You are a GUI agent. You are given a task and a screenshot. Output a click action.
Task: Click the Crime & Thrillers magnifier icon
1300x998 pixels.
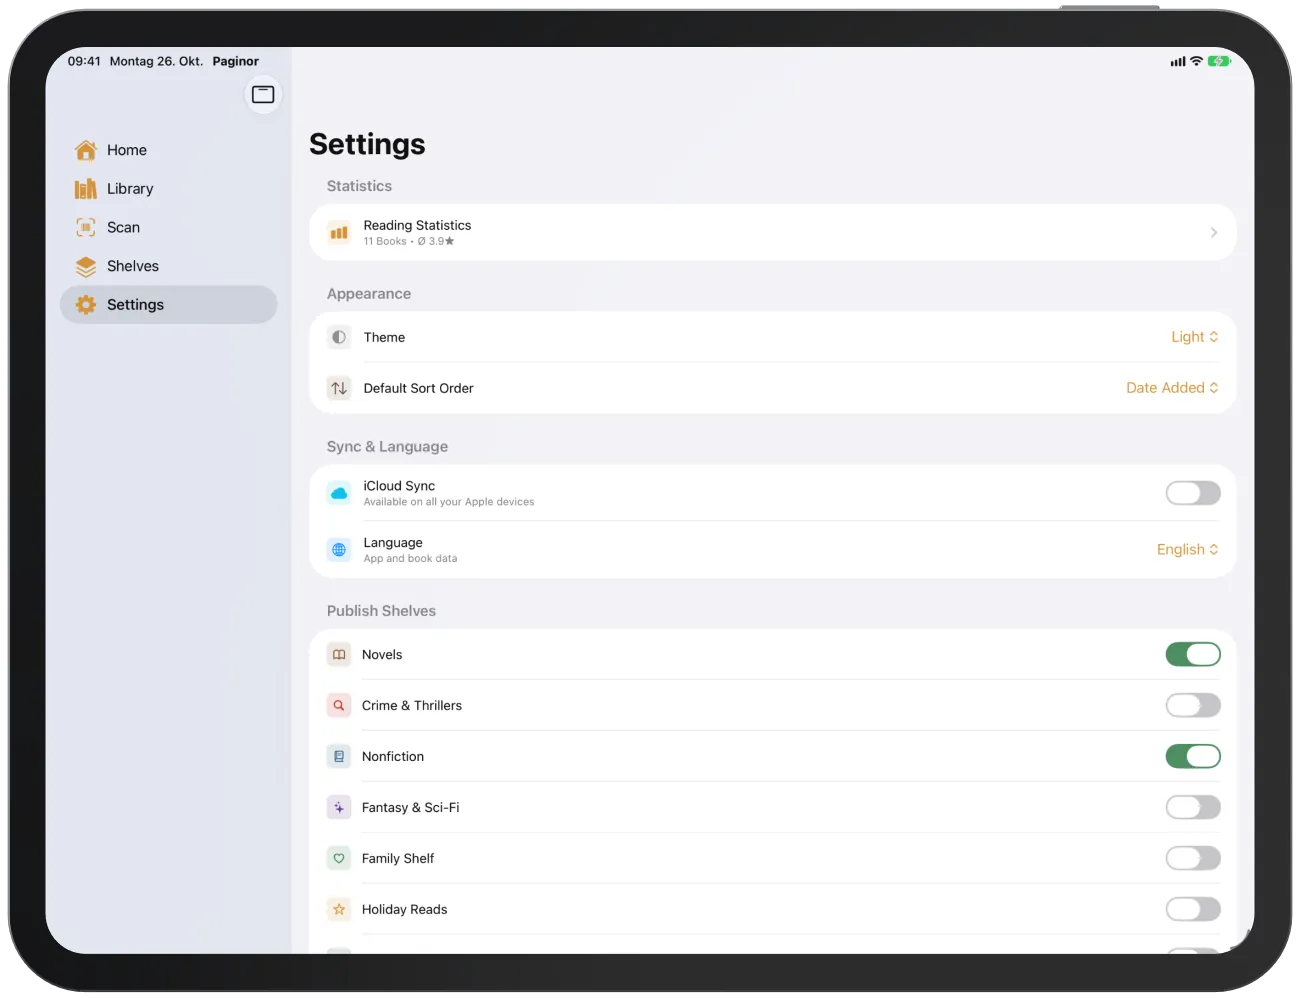tap(339, 706)
